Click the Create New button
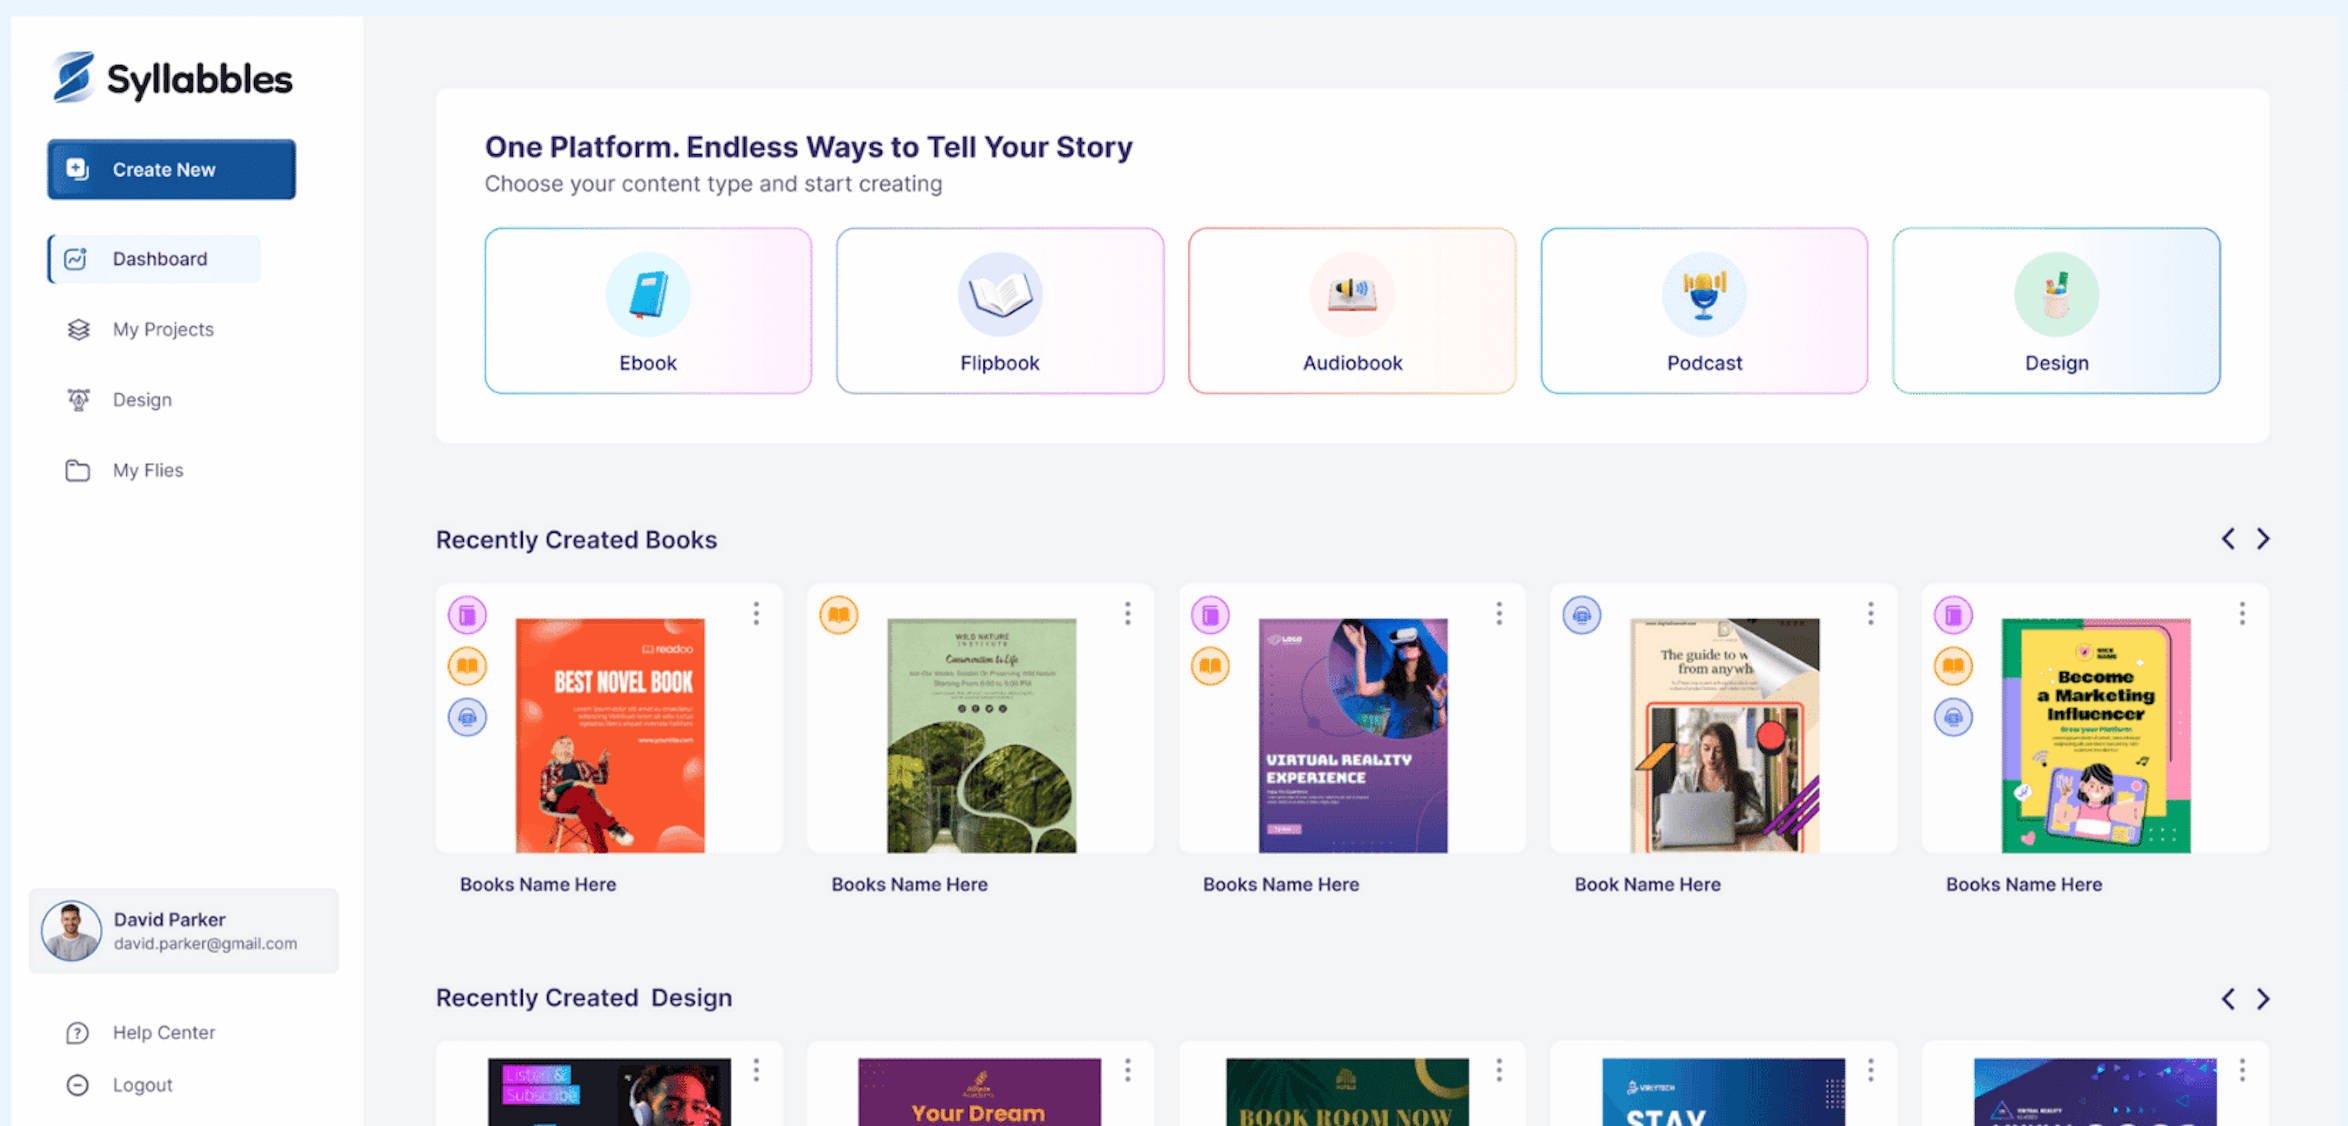Image resolution: width=2348 pixels, height=1126 pixels. point(171,170)
